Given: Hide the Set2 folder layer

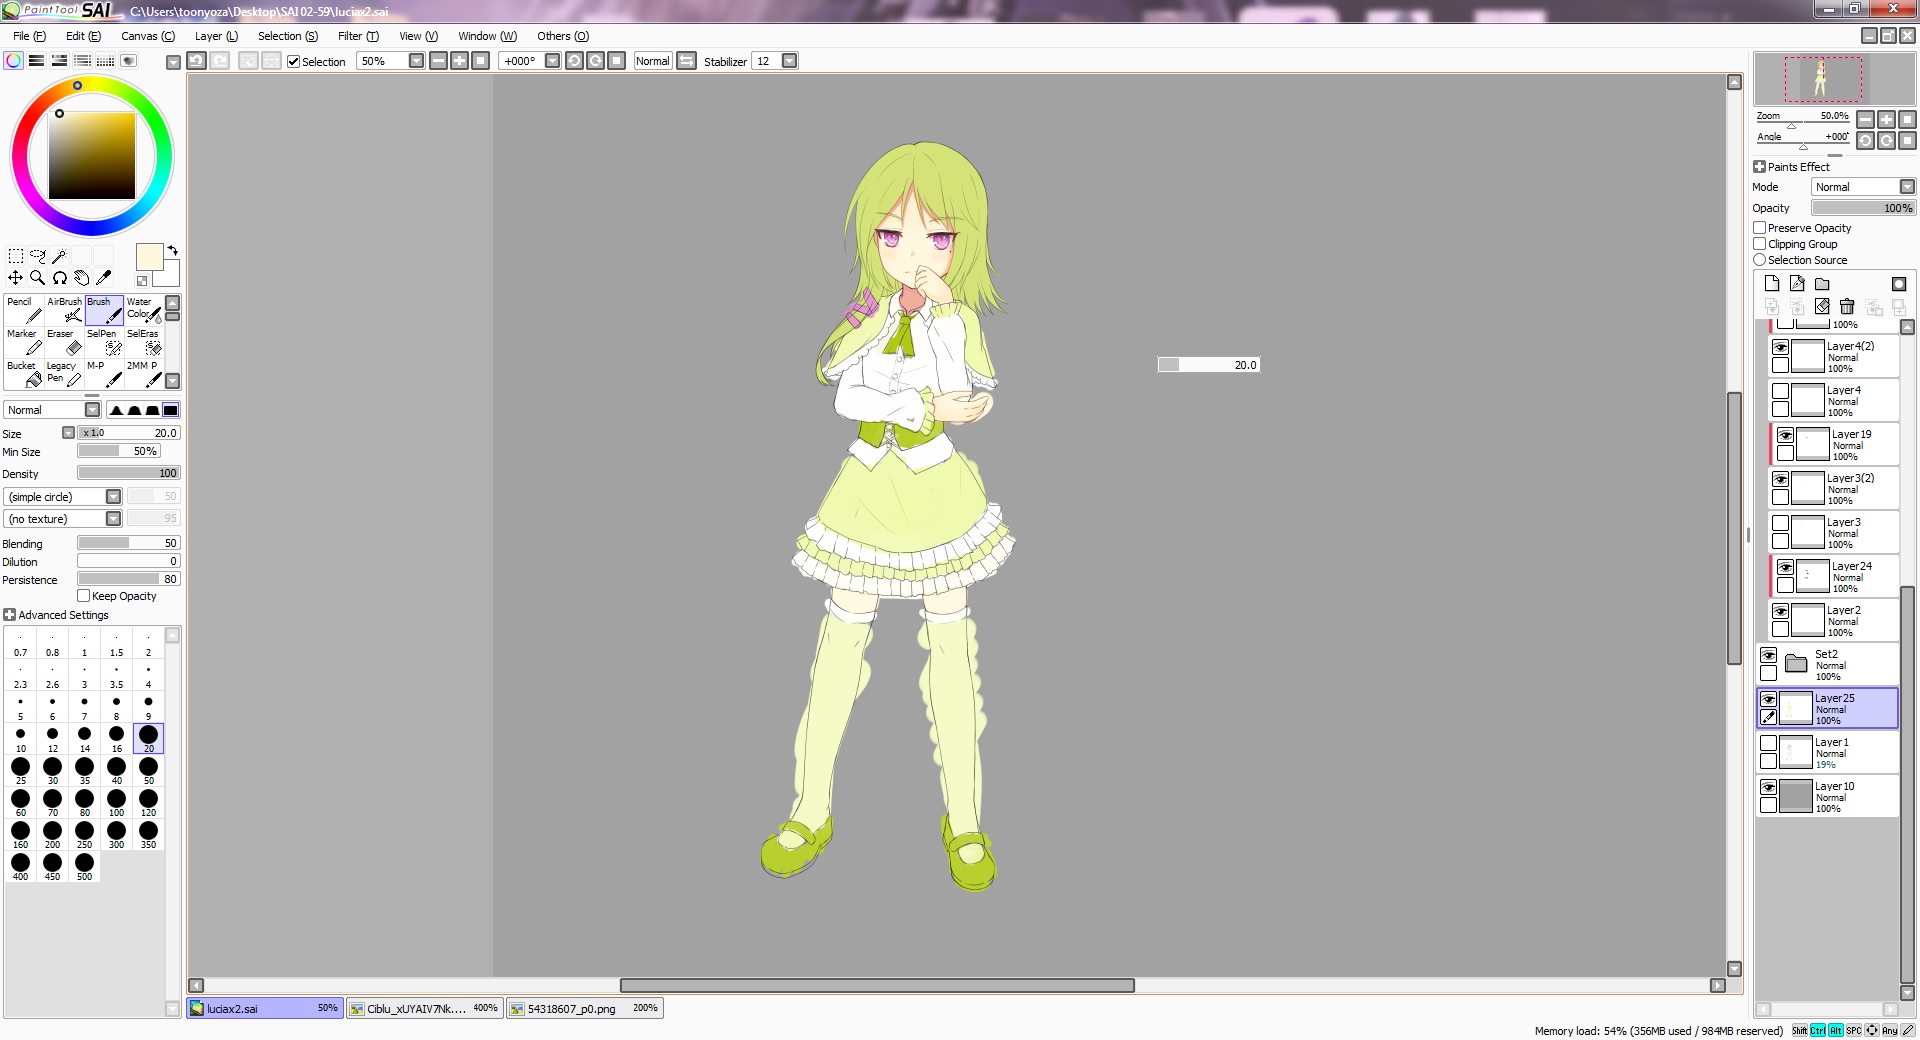Looking at the screenshot, I should 1769,655.
